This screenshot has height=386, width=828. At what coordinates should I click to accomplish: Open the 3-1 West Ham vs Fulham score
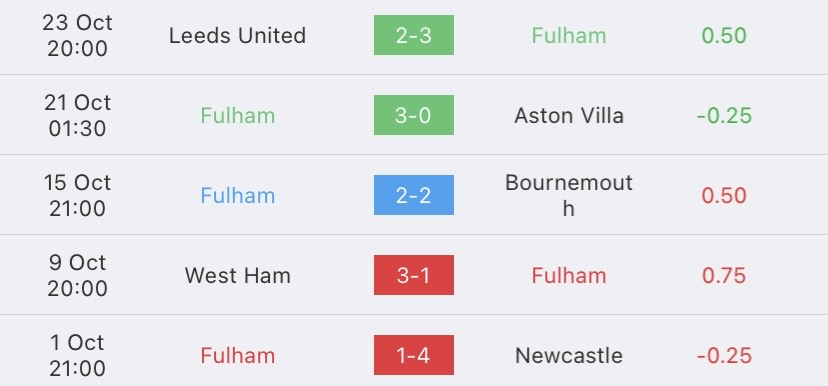click(413, 275)
